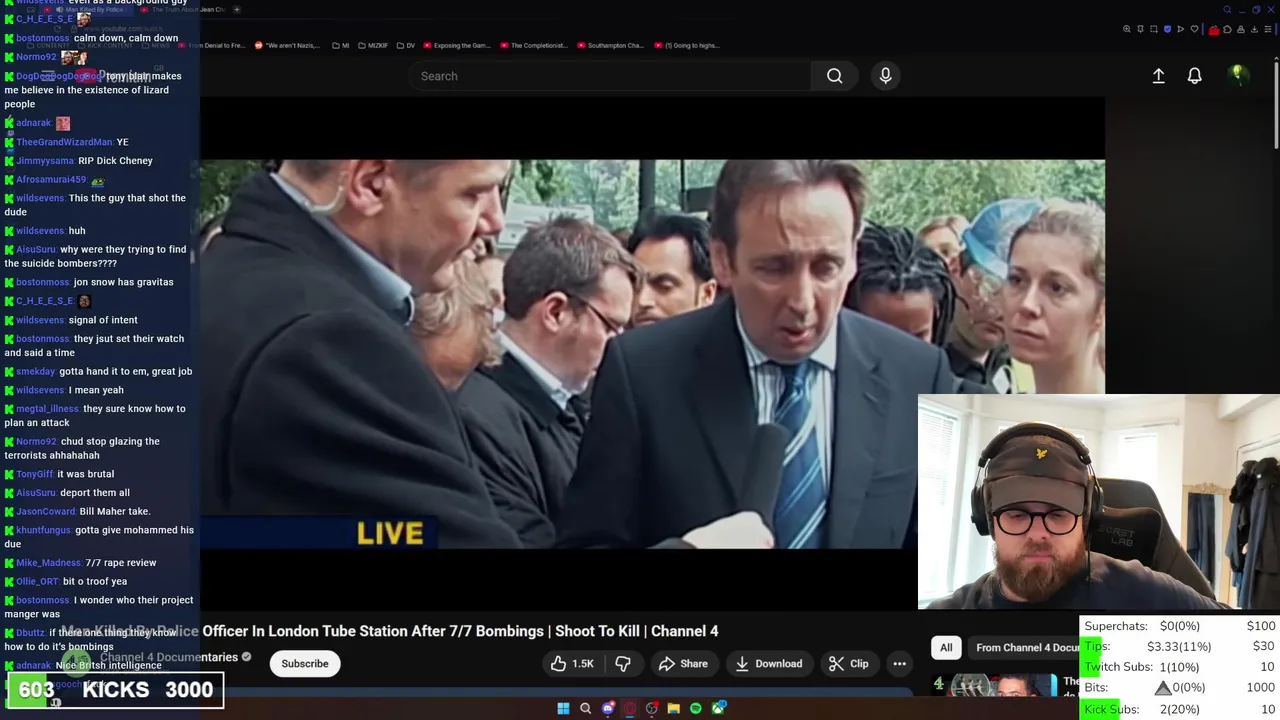The width and height of the screenshot is (1280, 720).
Task: Open the DV bookmark folder
Action: coord(405,45)
